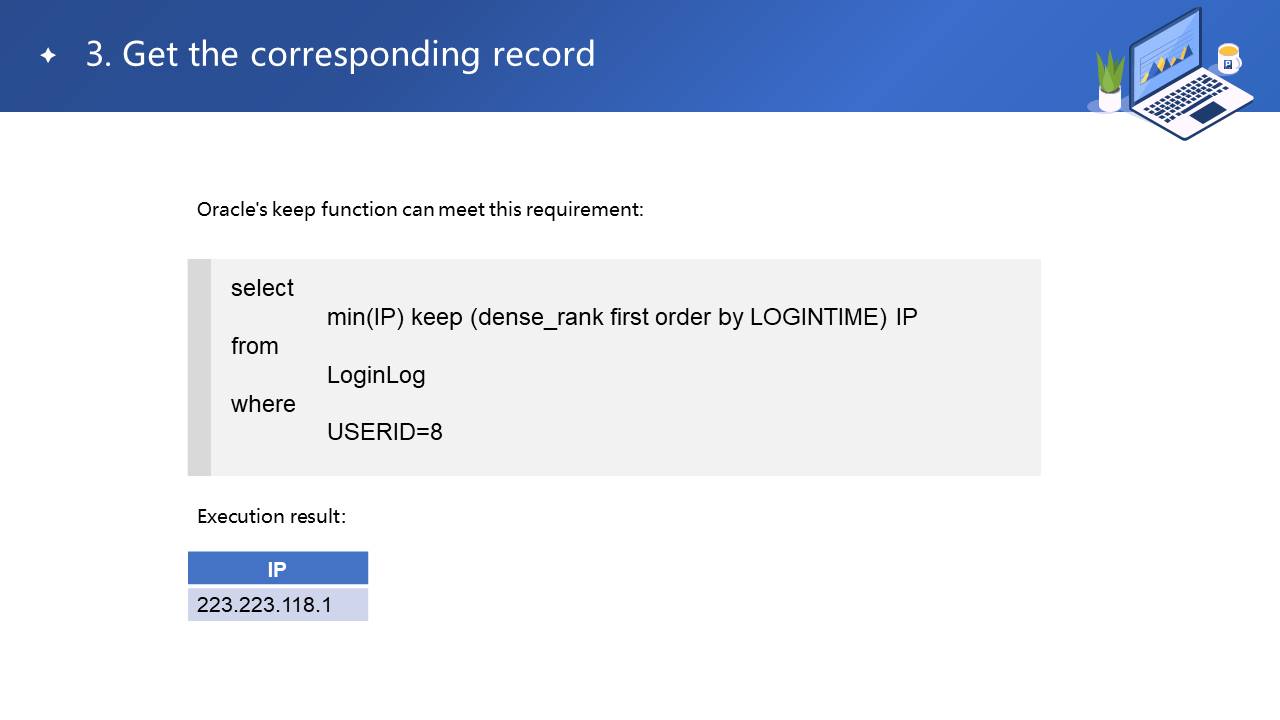Click the blue "IP" table header cell
1280x720 pixels.
277,569
